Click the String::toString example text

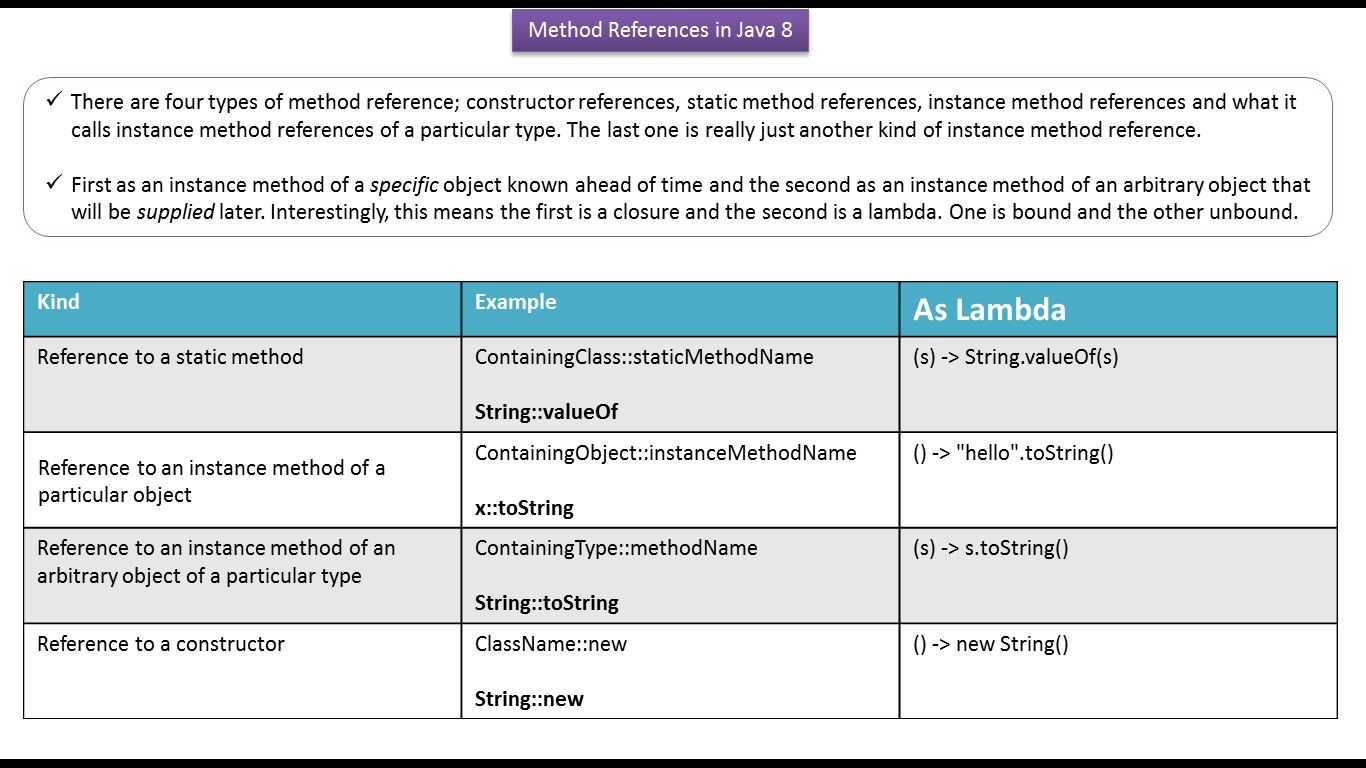click(x=546, y=602)
